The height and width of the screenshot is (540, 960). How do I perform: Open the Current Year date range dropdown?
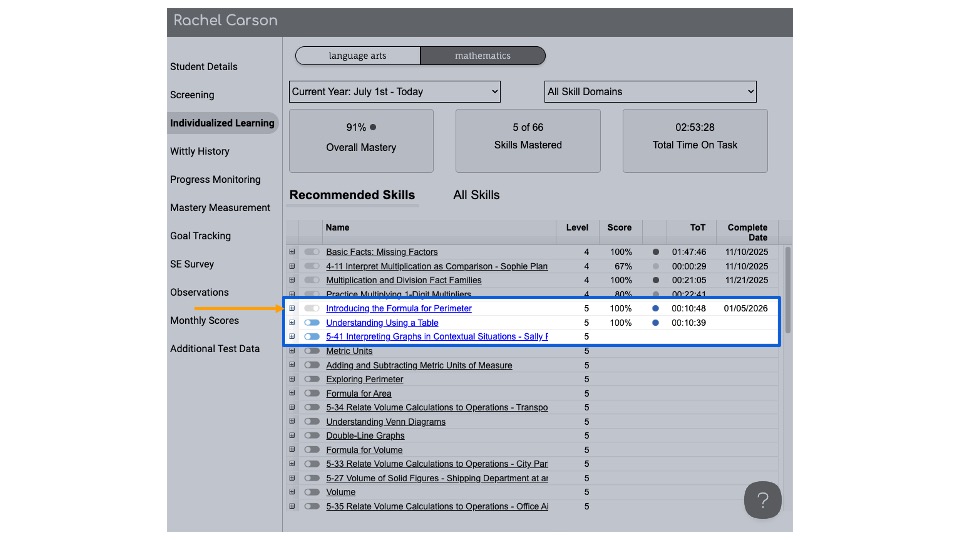(x=394, y=92)
